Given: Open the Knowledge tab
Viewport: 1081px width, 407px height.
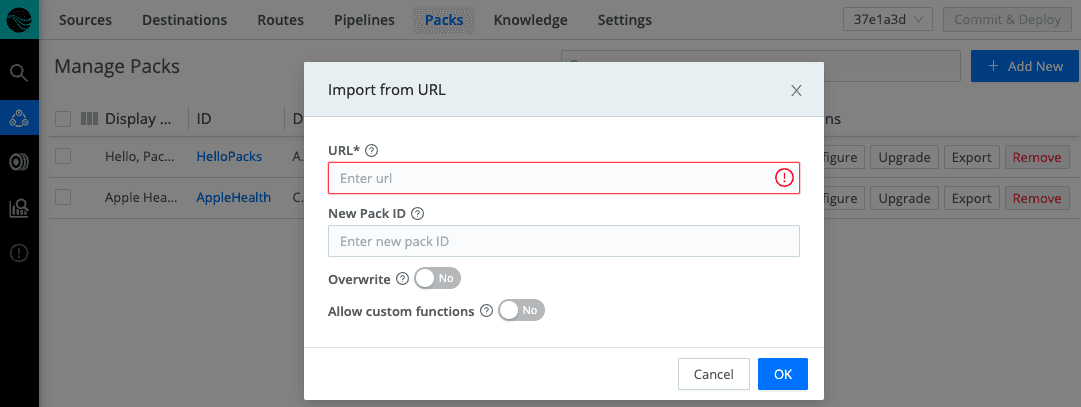Looking at the screenshot, I should point(530,20).
